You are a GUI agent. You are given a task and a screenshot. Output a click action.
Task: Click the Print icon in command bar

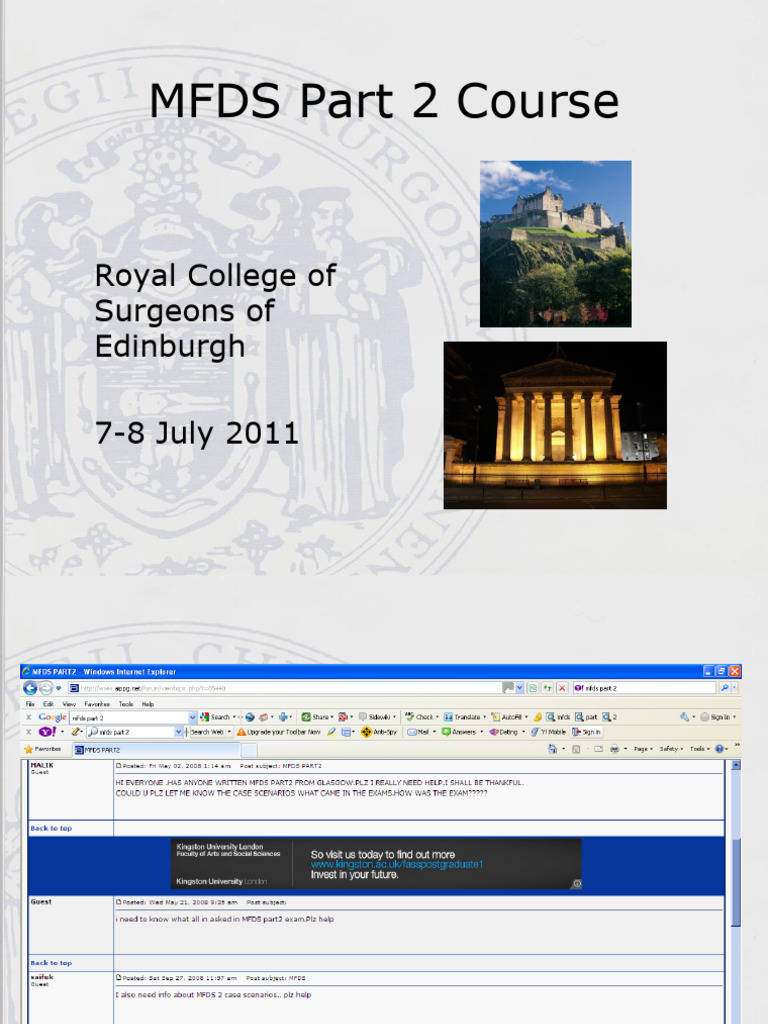614,749
